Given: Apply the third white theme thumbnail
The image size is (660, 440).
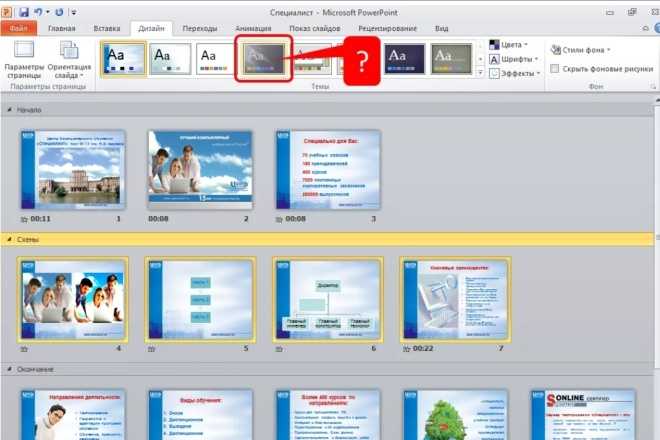Looking at the screenshot, I should (214, 59).
